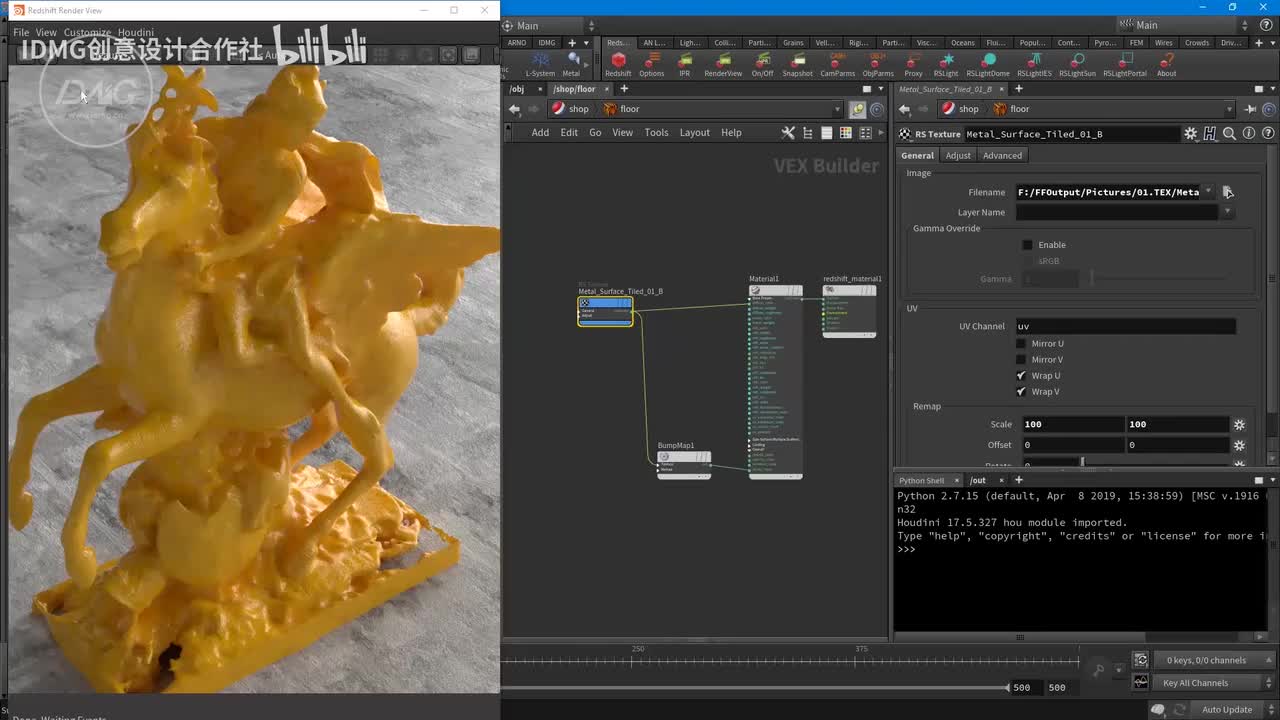This screenshot has height=720, width=1280.
Task: Click the L-System shelf tool
Action: [x=540, y=65]
